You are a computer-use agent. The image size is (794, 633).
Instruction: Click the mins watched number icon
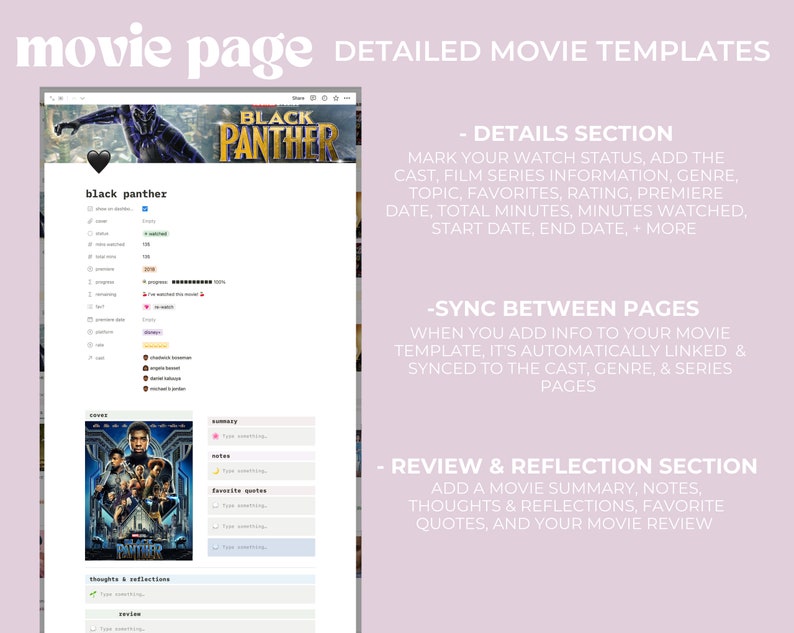[90, 244]
